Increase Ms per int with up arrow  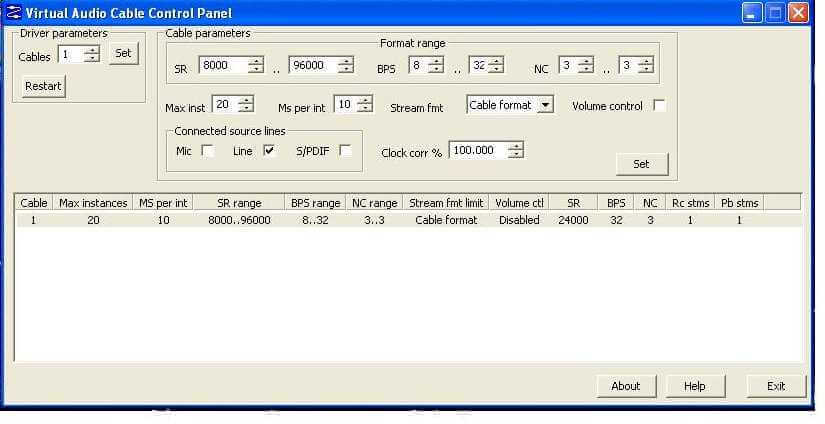pos(365,99)
